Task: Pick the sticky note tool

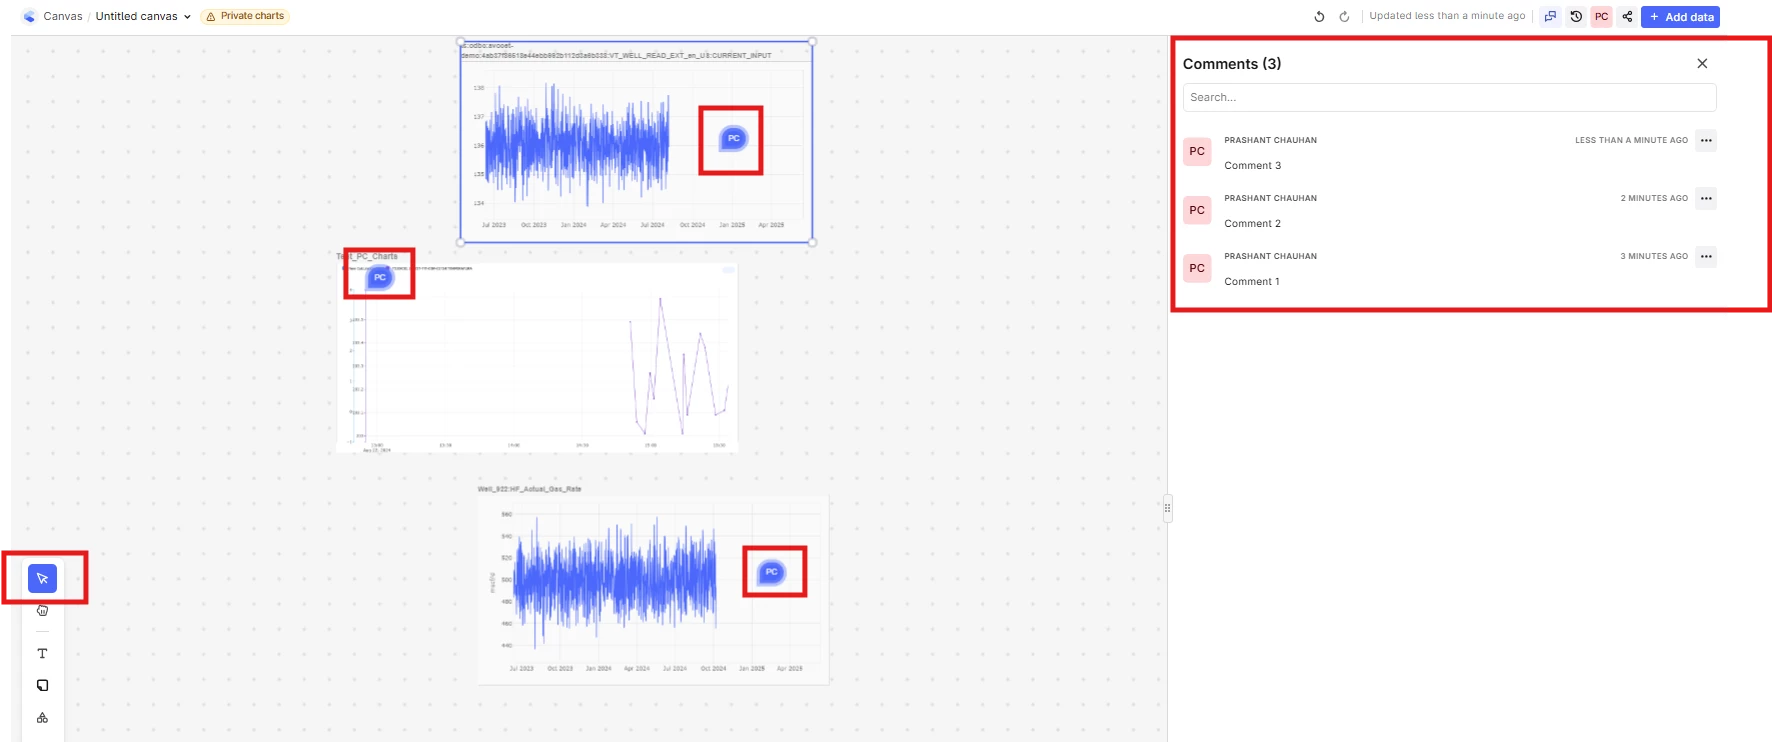Action: [x=42, y=685]
